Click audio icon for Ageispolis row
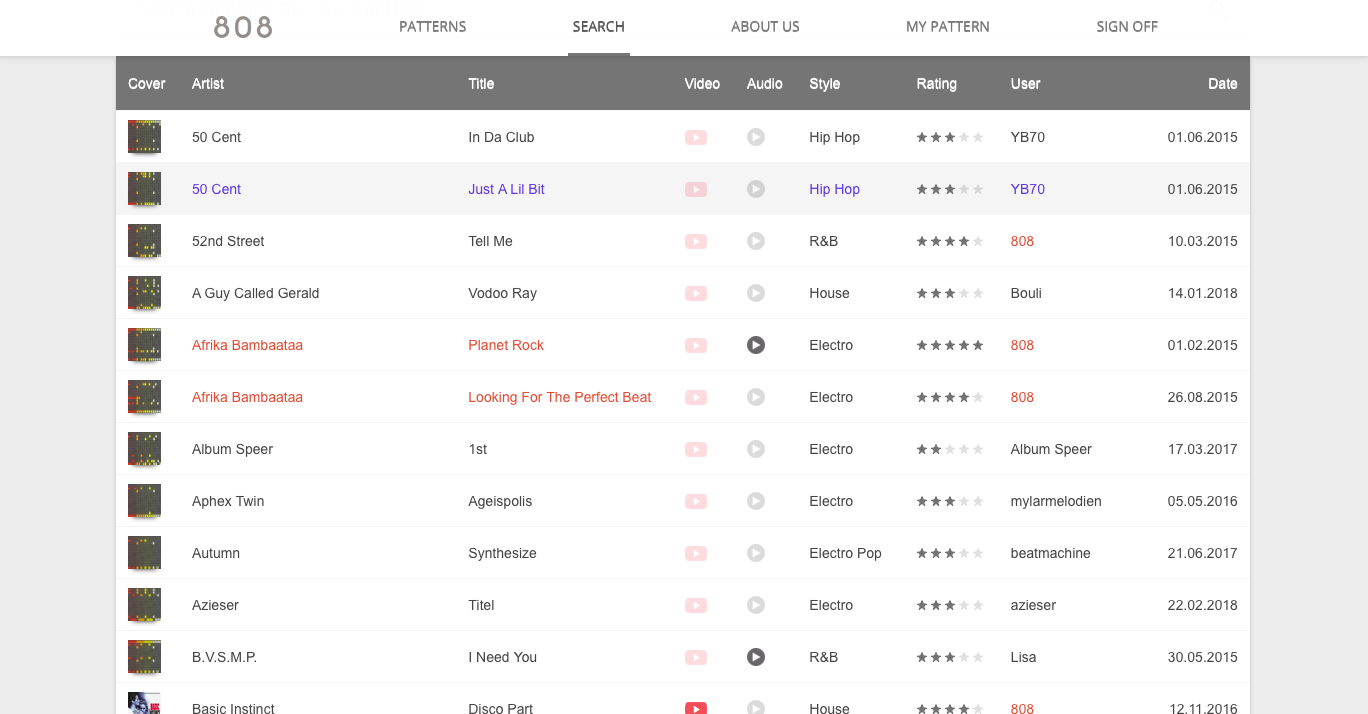This screenshot has width=1368, height=714. pos(756,501)
